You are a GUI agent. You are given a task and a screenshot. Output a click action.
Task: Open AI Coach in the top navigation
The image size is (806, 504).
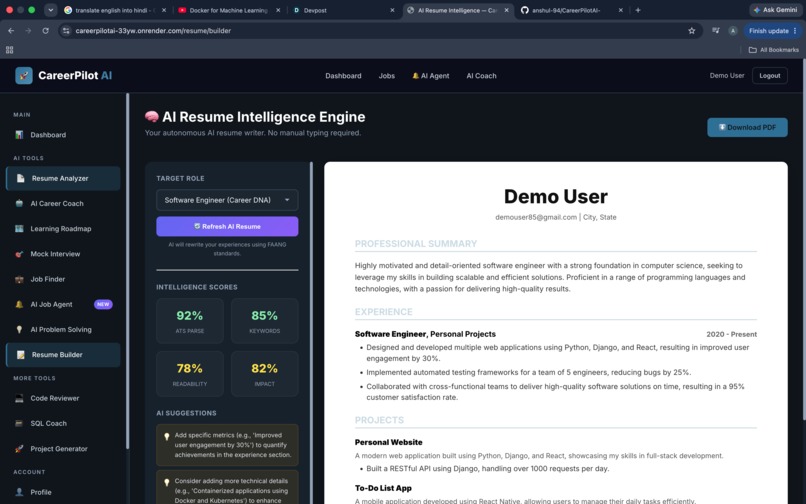[x=482, y=76]
